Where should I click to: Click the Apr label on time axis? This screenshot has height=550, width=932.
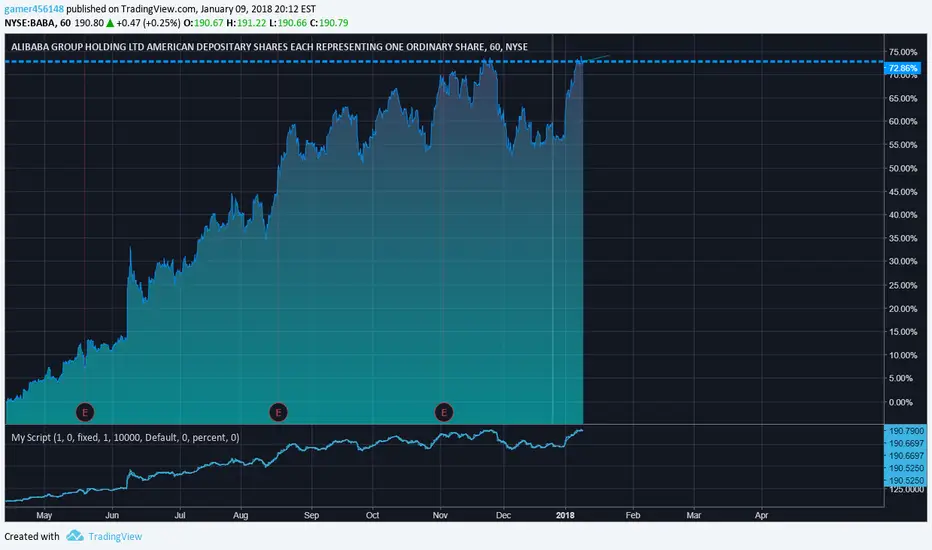pos(761,515)
